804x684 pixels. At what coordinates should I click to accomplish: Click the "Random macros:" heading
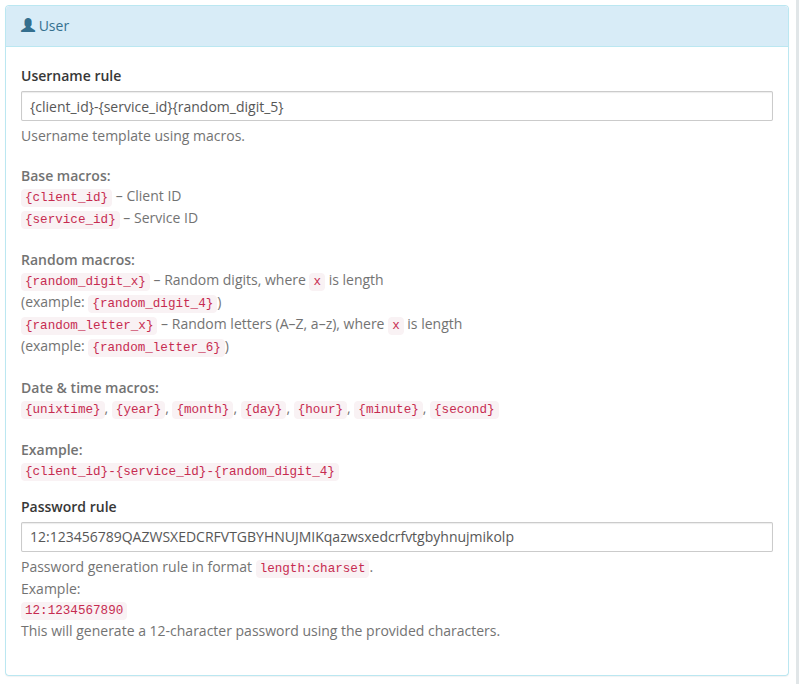78,260
